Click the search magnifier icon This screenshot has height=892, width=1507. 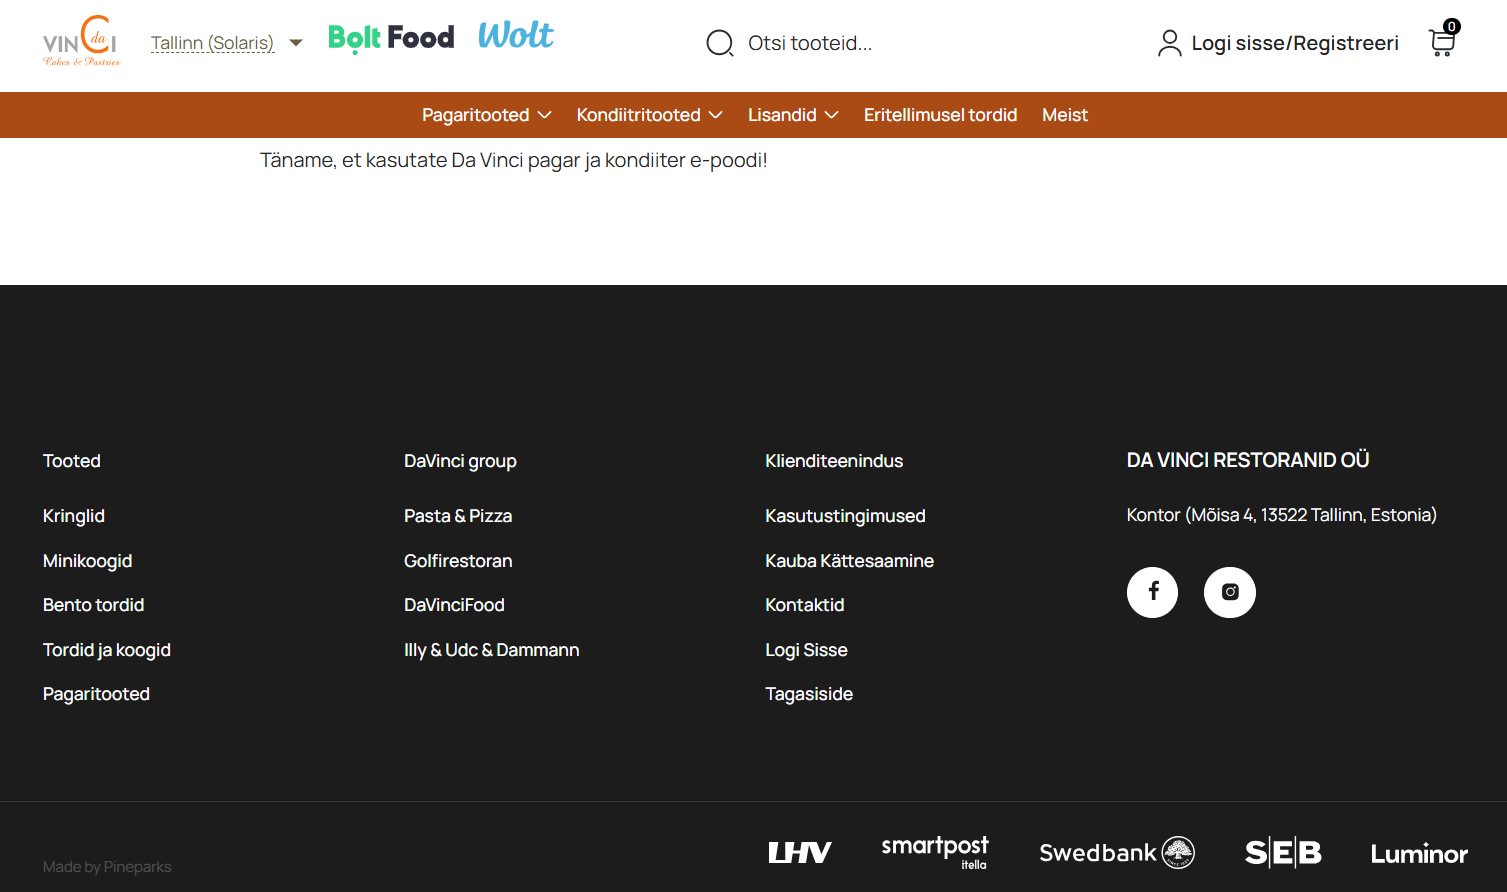click(720, 43)
